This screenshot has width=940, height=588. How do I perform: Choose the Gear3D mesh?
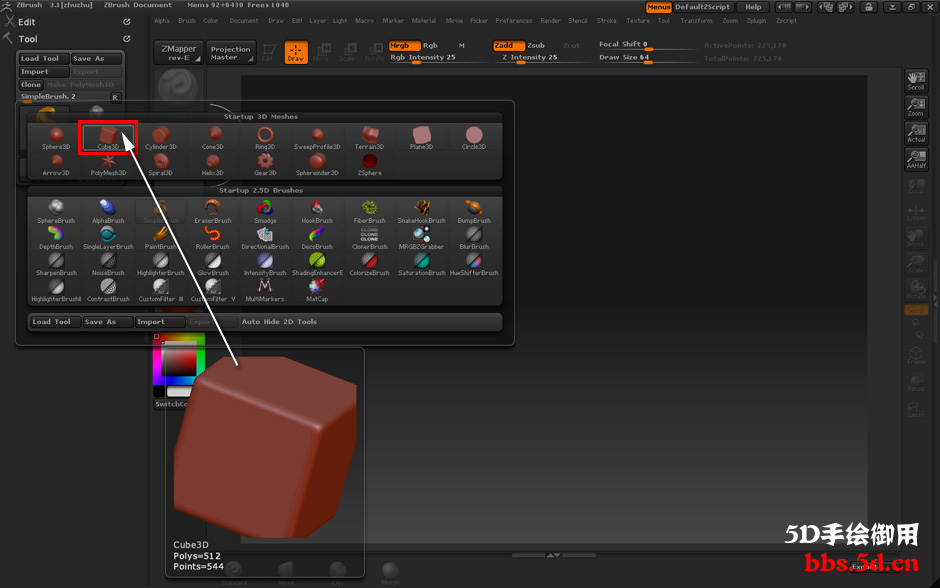point(265,164)
